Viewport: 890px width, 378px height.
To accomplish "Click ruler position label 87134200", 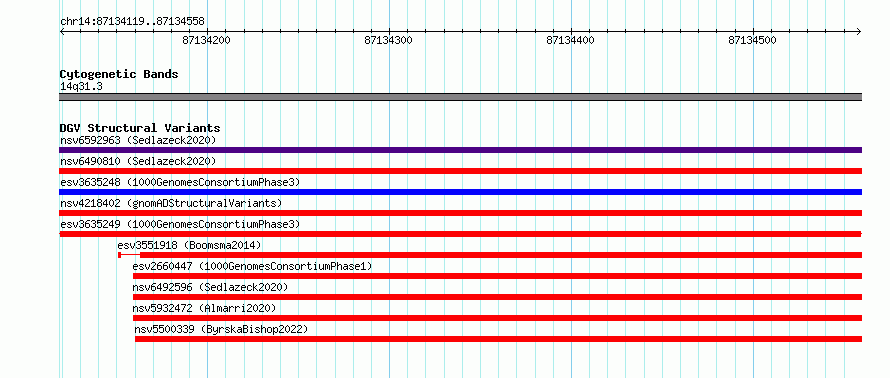I will pos(207,41).
